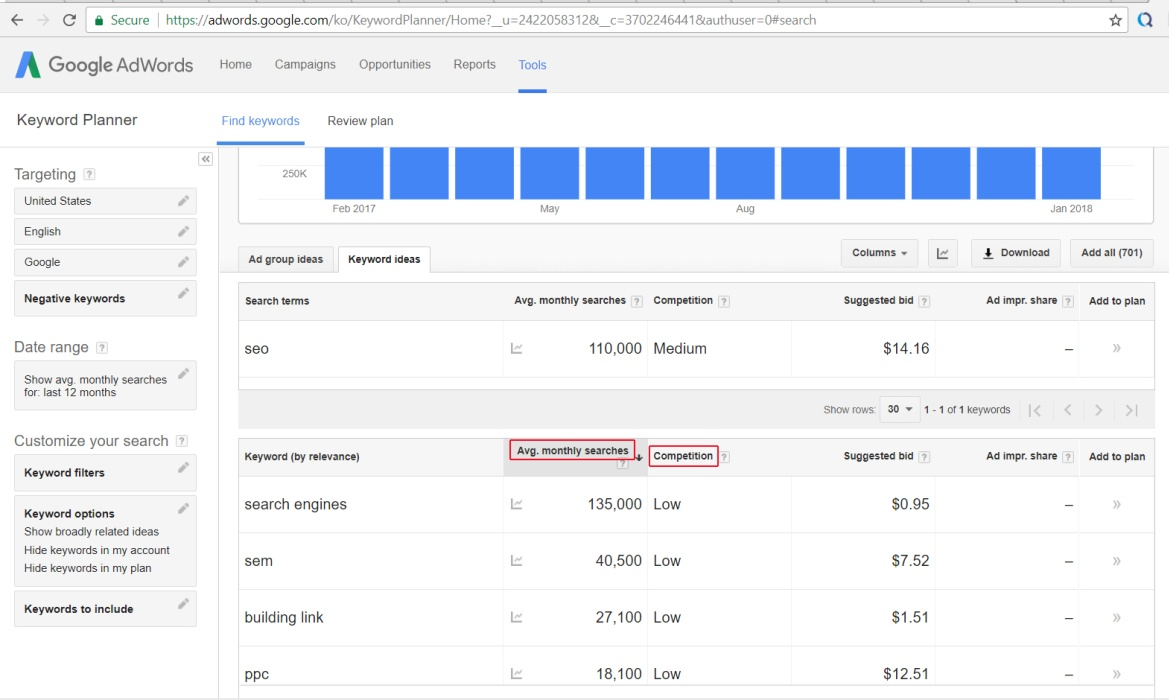The width and height of the screenshot is (1169, 700).
Task: Collapse the left sidebar panel
Action: pos(206,159)
